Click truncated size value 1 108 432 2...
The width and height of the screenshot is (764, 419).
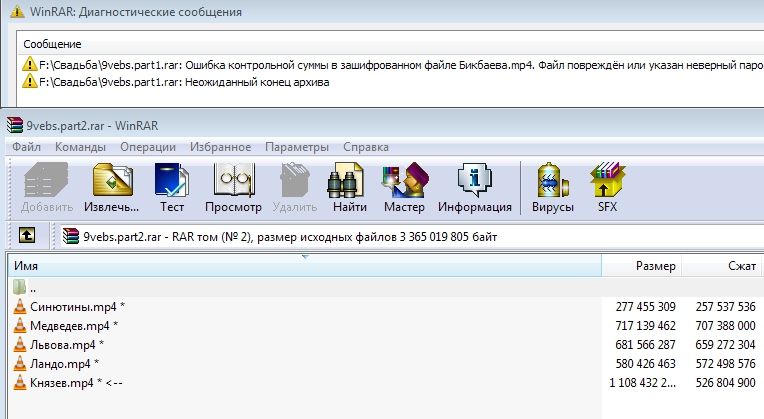tap(642, 382)
